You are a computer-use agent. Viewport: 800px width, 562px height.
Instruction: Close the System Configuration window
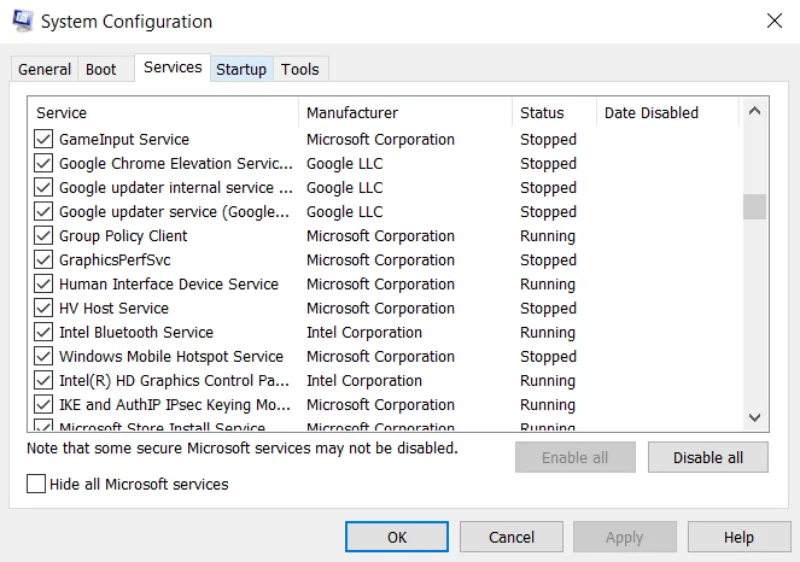coord(774,21)
